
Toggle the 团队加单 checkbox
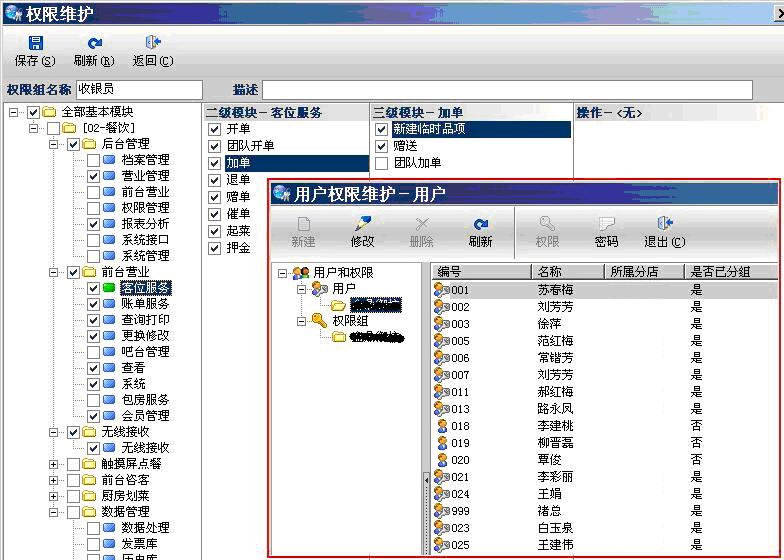click(381, 163)
